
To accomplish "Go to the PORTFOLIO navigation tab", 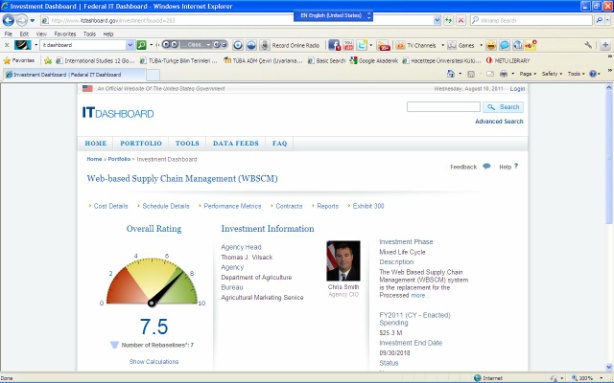I will [141, 143].
